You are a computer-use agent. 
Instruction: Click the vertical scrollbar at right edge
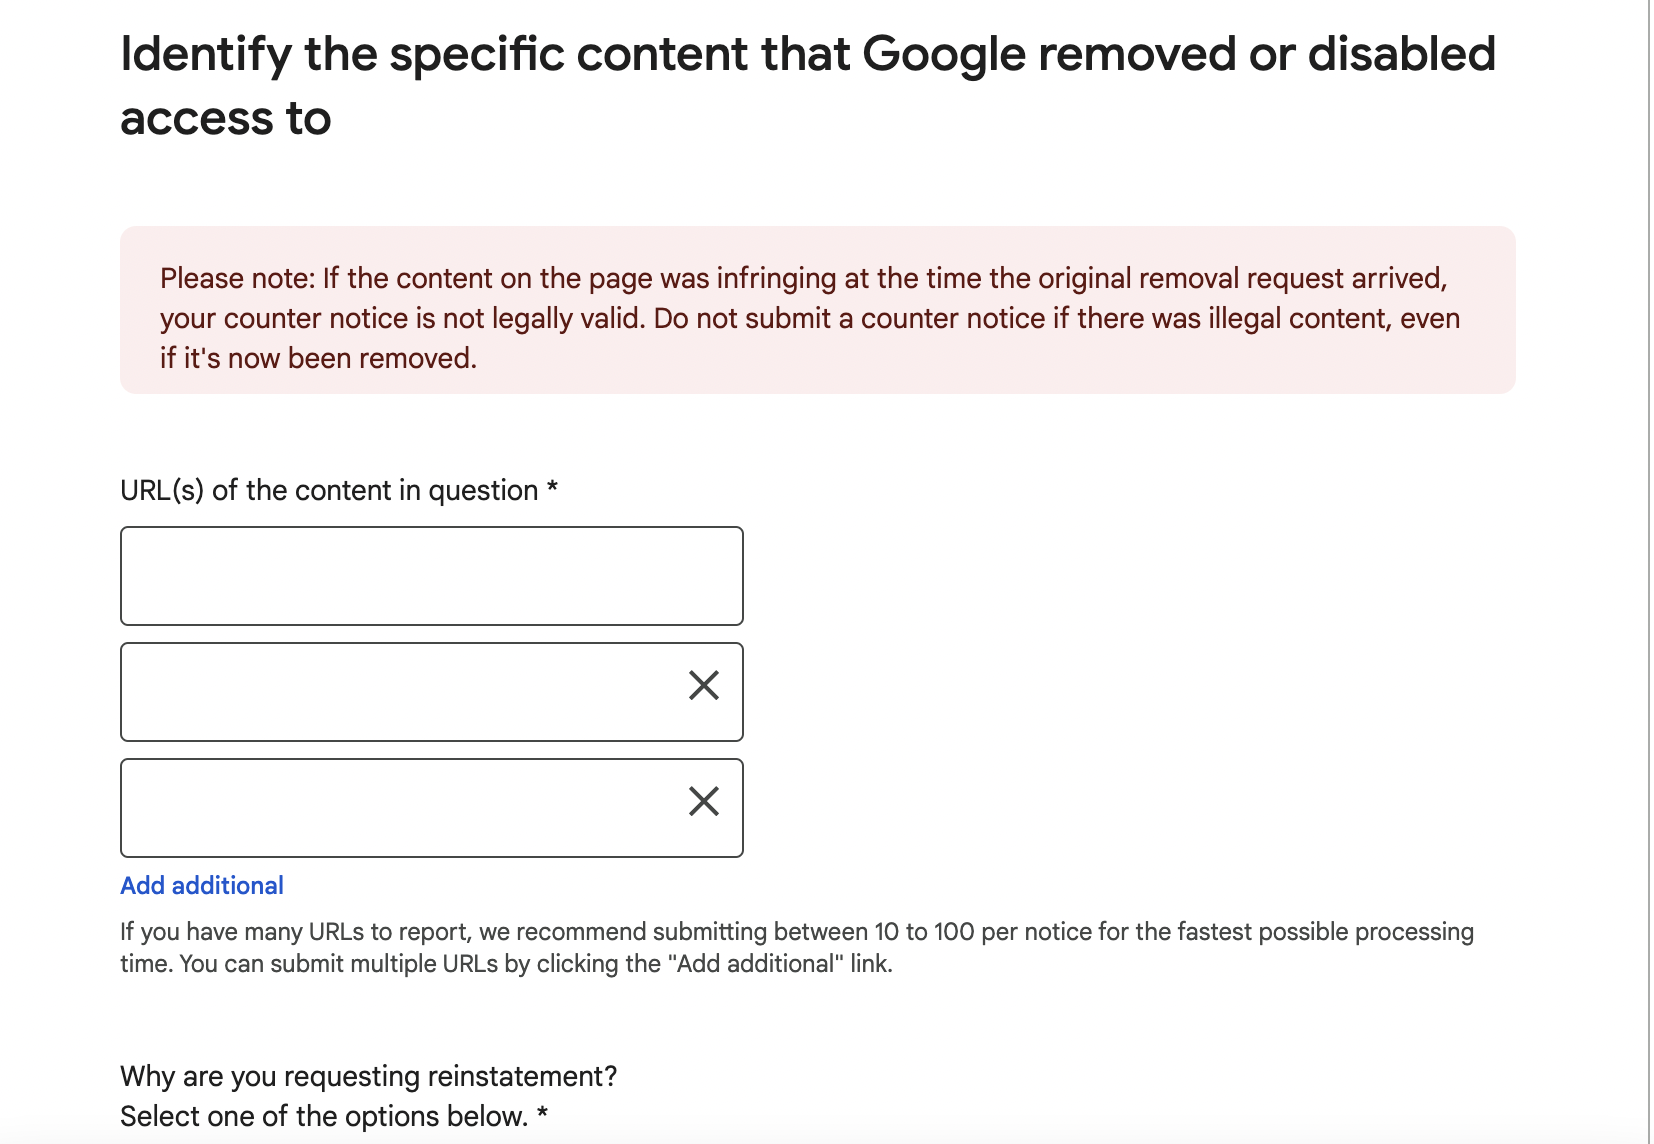click(1650, 572)
